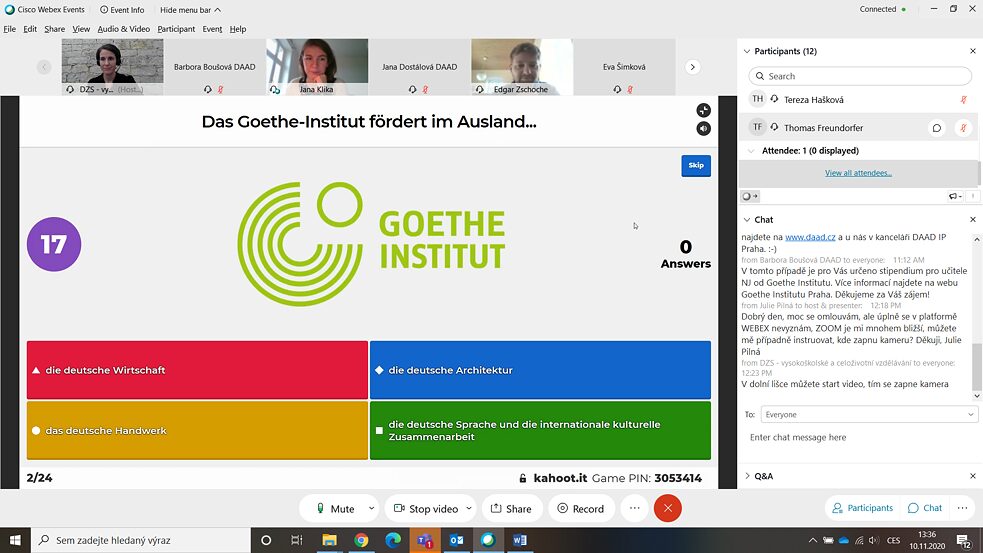Click Enter chat message field

pyautogui.click(x=860, y=437)
